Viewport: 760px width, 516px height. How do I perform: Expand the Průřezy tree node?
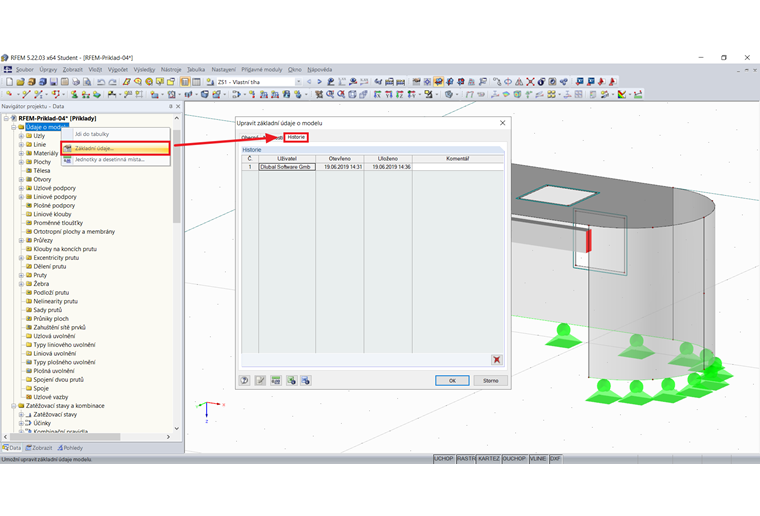click(21, 240)
